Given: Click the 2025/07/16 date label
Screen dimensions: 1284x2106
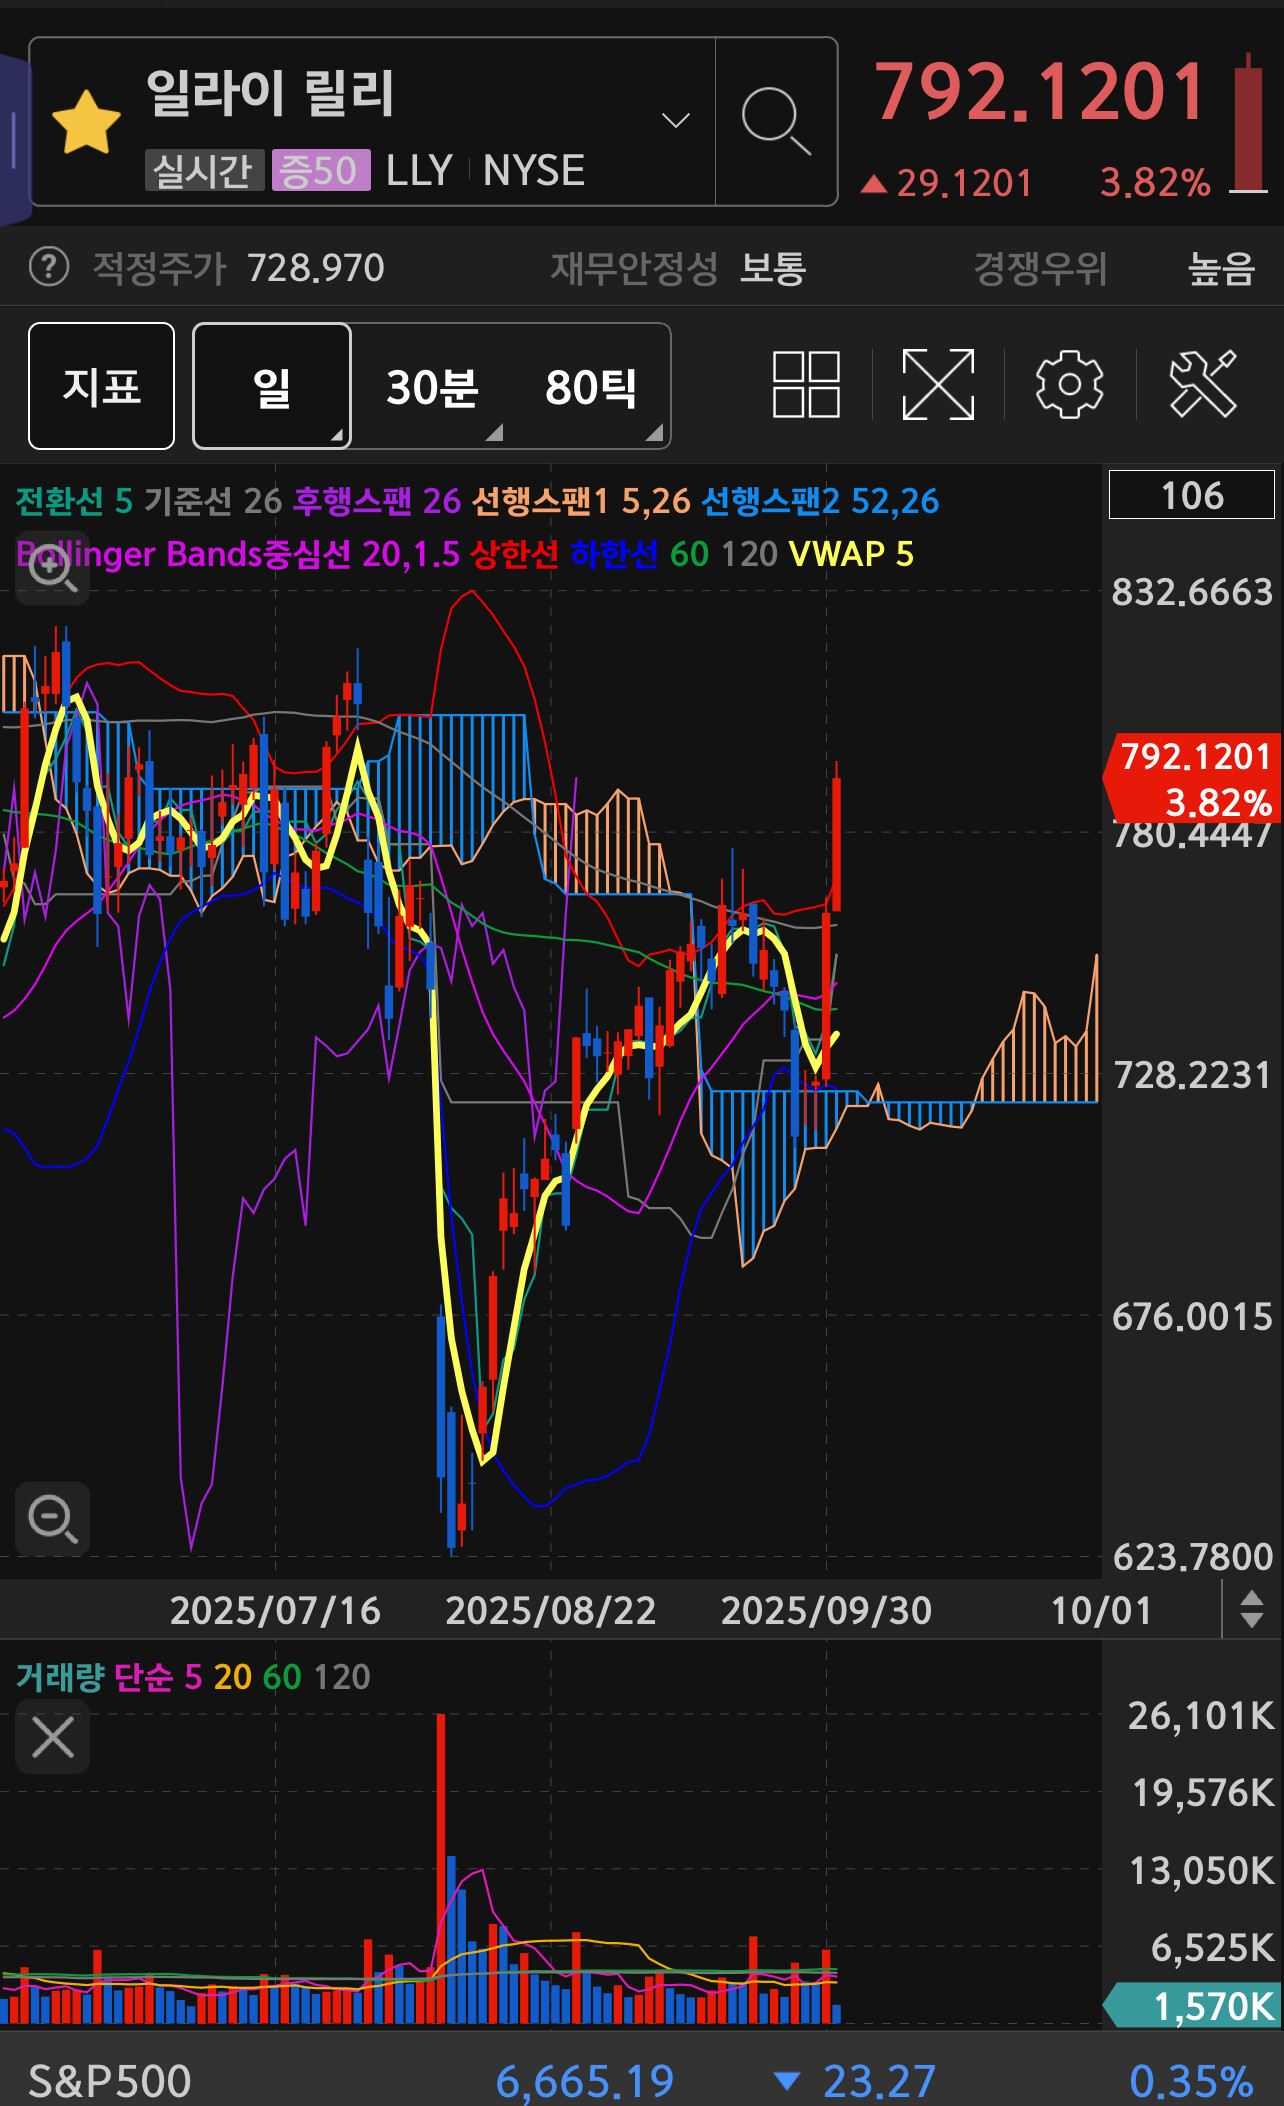Looking at the screenshot, I should click(x=275, y=1611).
